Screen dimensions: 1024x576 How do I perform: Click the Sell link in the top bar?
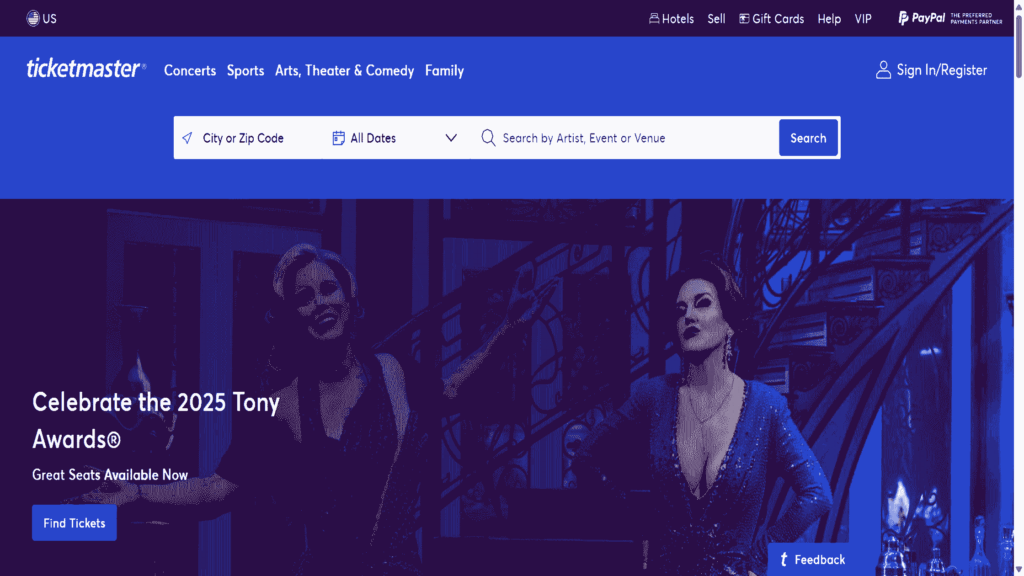click(x=716, y=18)
